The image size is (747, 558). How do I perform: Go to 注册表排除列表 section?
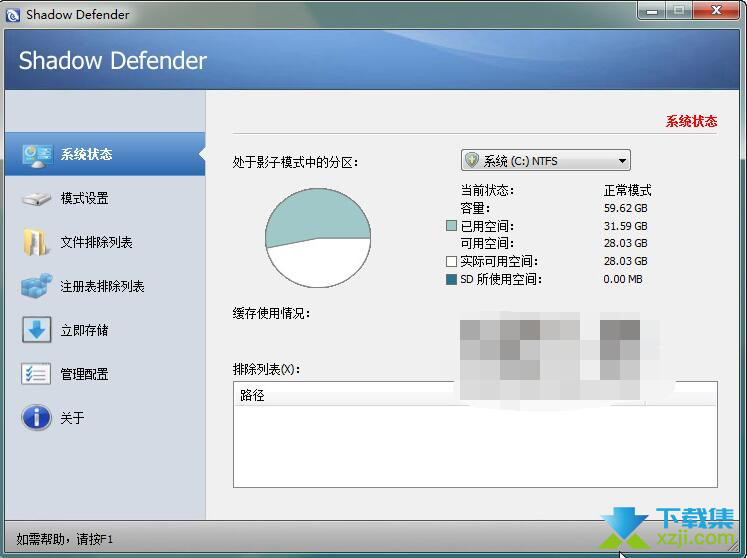click(105, 286)
